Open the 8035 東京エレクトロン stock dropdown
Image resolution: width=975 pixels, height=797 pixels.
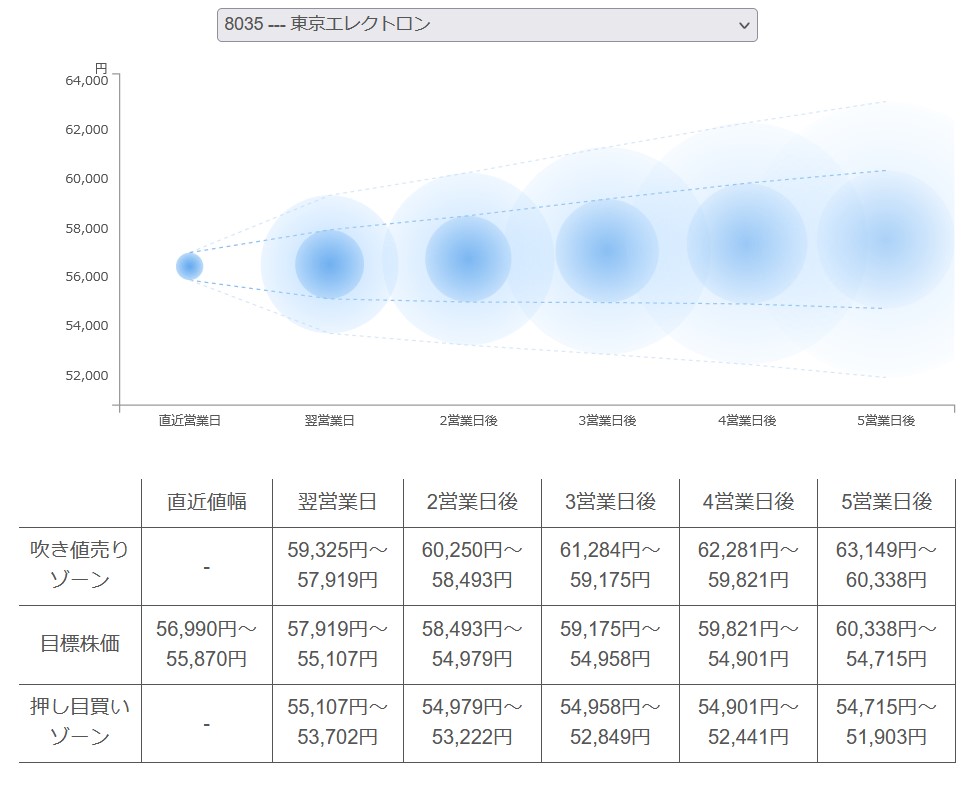click(487, 25)
